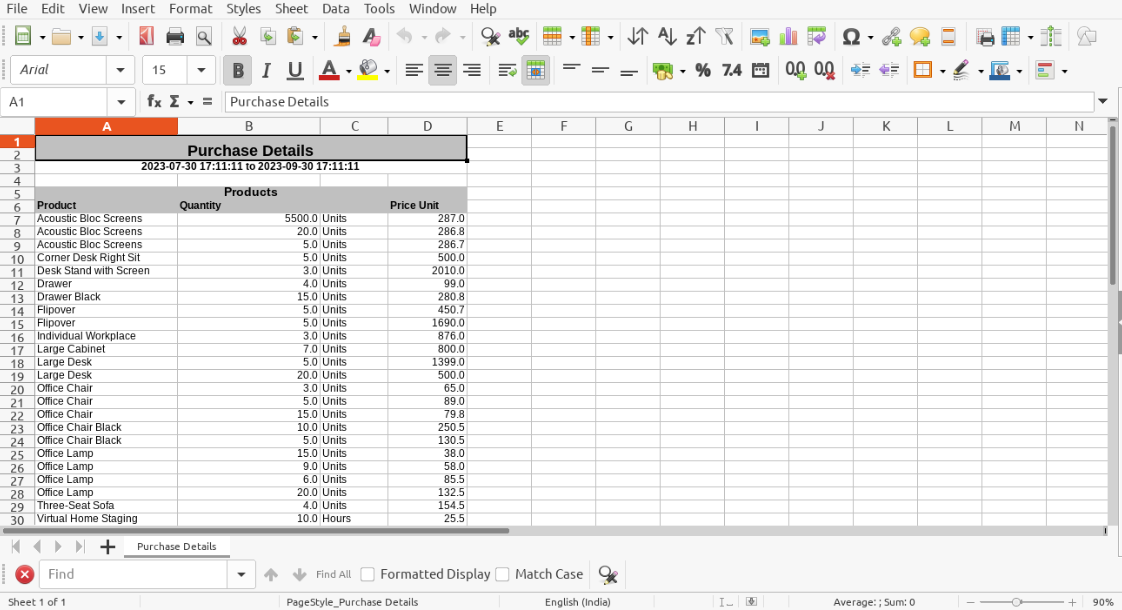Click the Cut scissors icon
This screenshot has height=610, width=1122.
[239, 36]
